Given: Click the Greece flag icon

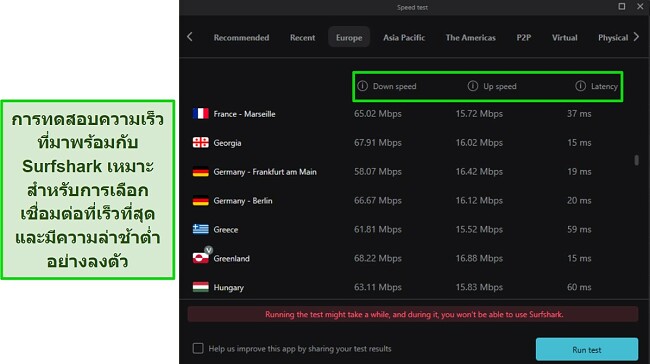Looking at the screenshot, I should 201,229.
